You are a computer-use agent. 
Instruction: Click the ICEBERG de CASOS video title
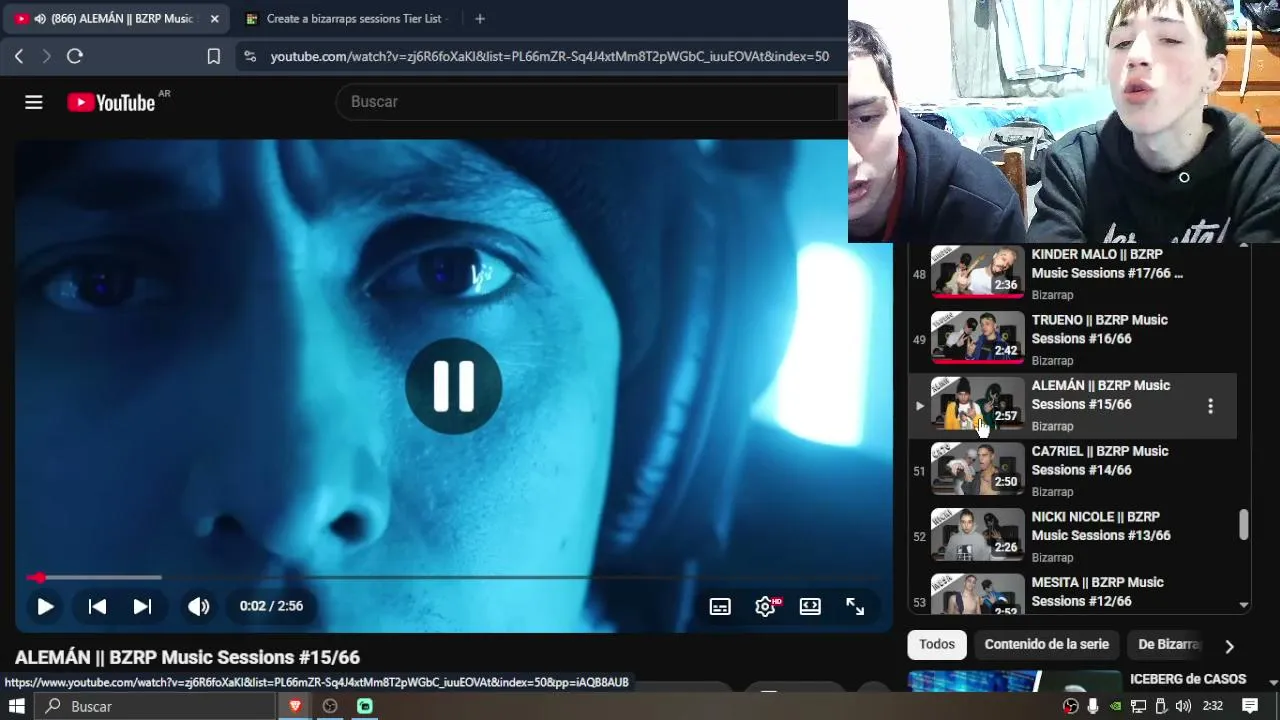point(1188,679)
